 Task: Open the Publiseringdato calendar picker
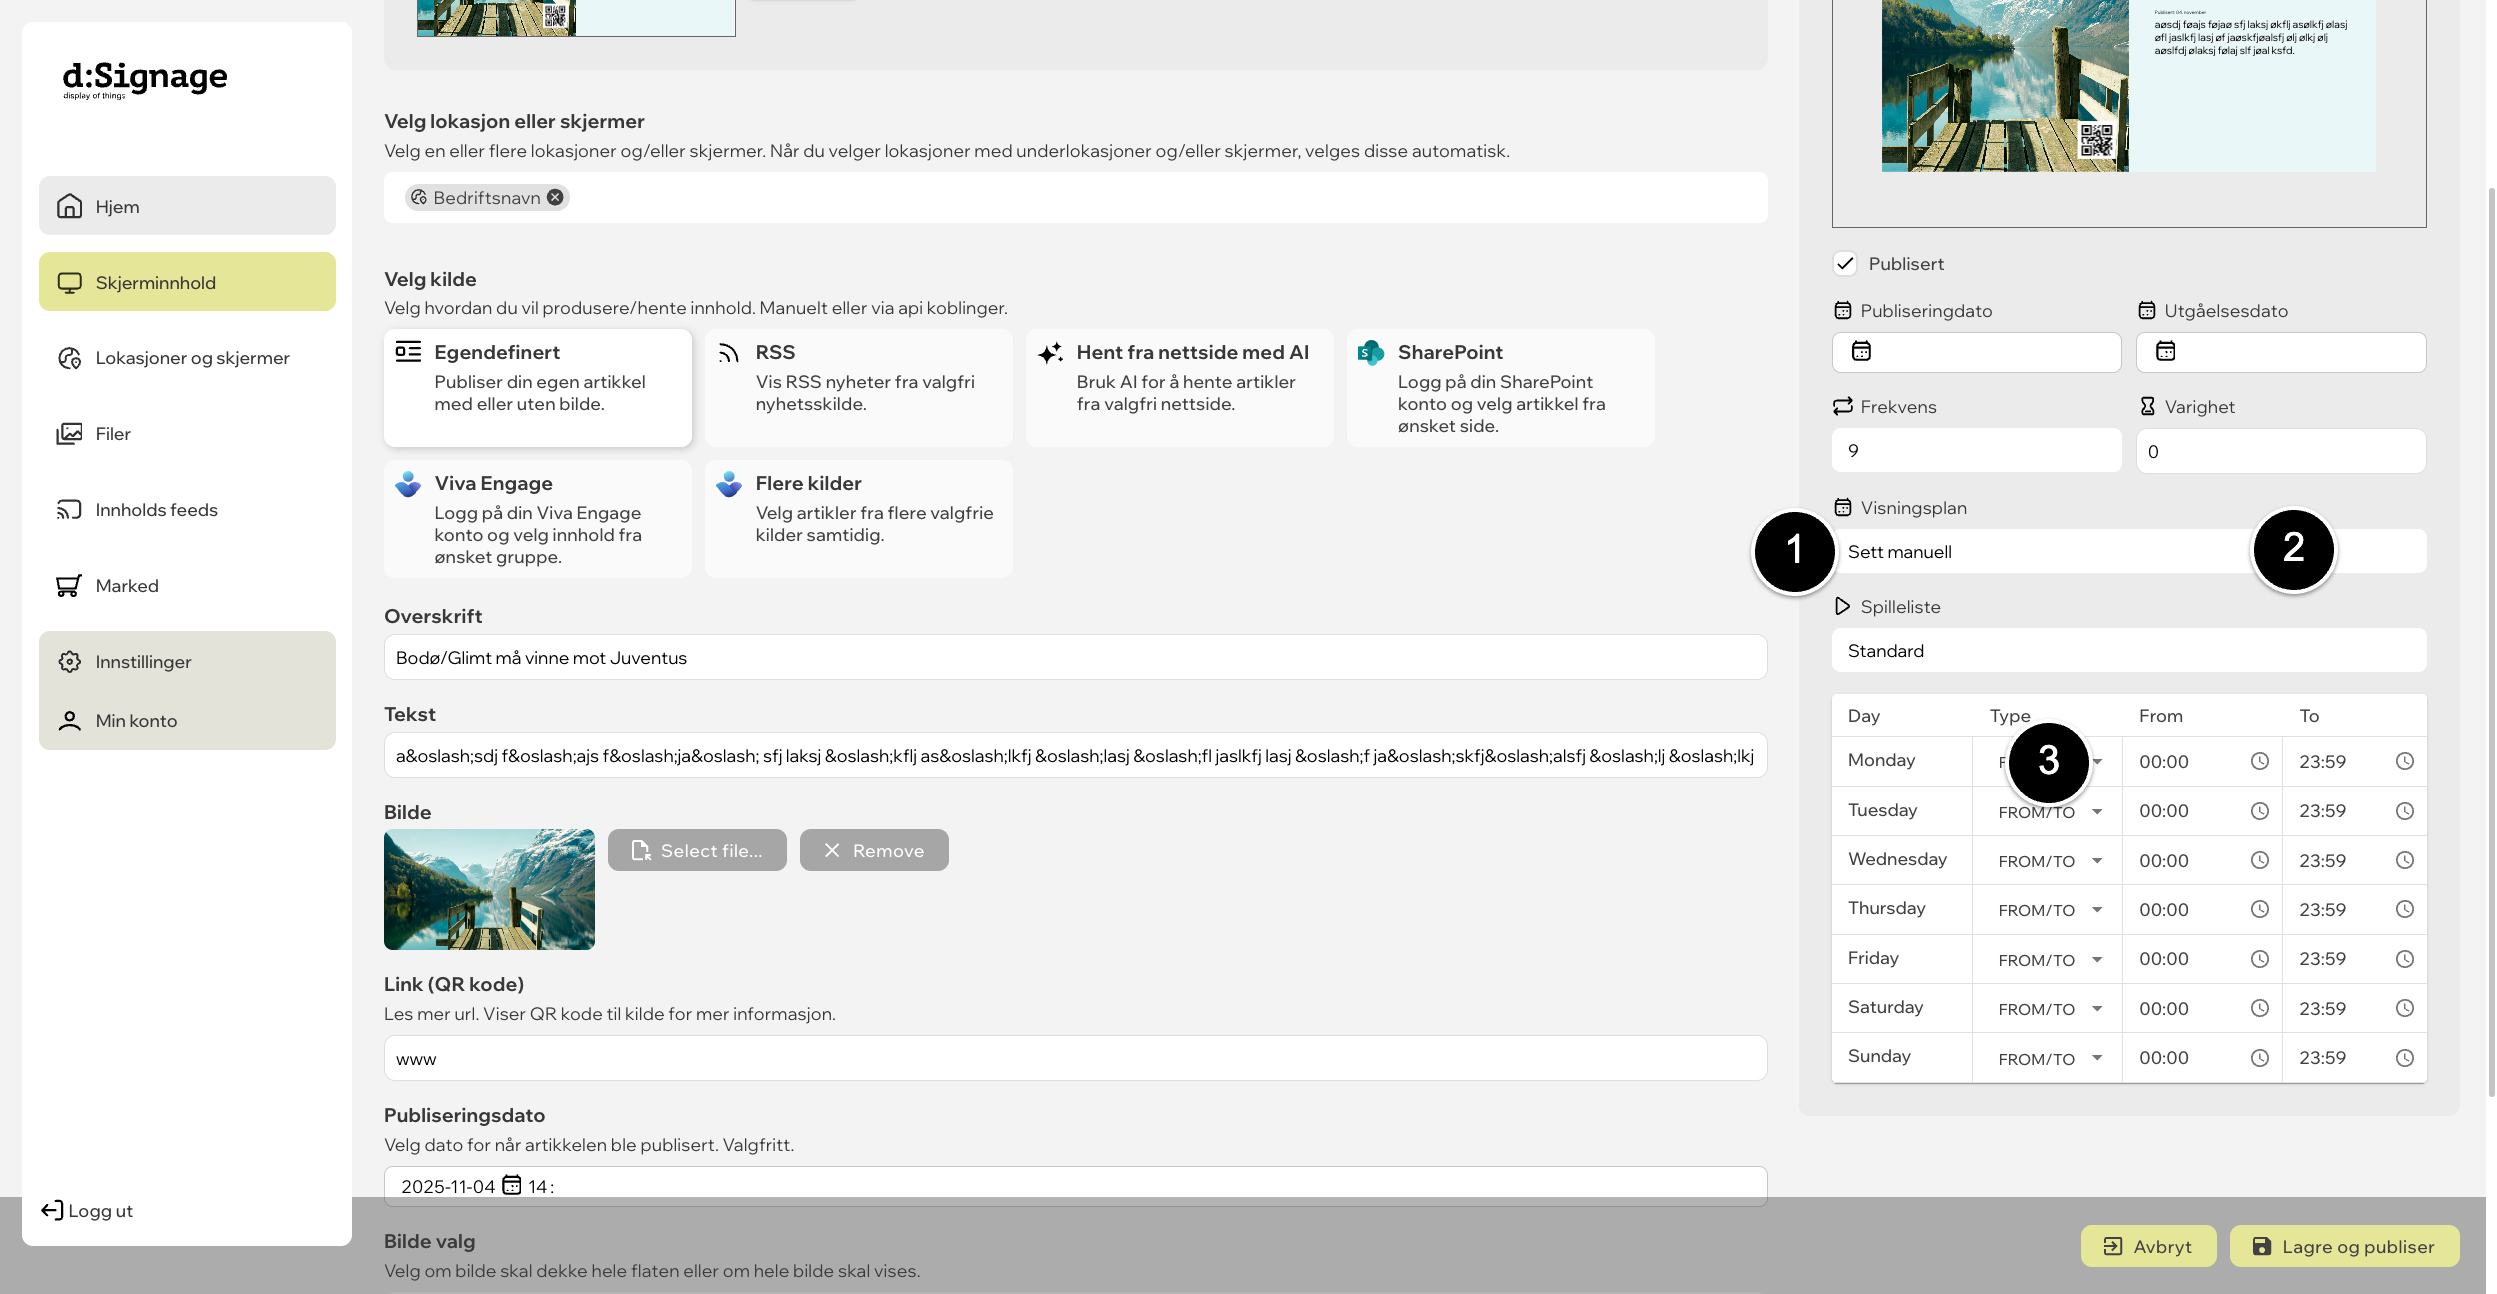(1861, 351)
